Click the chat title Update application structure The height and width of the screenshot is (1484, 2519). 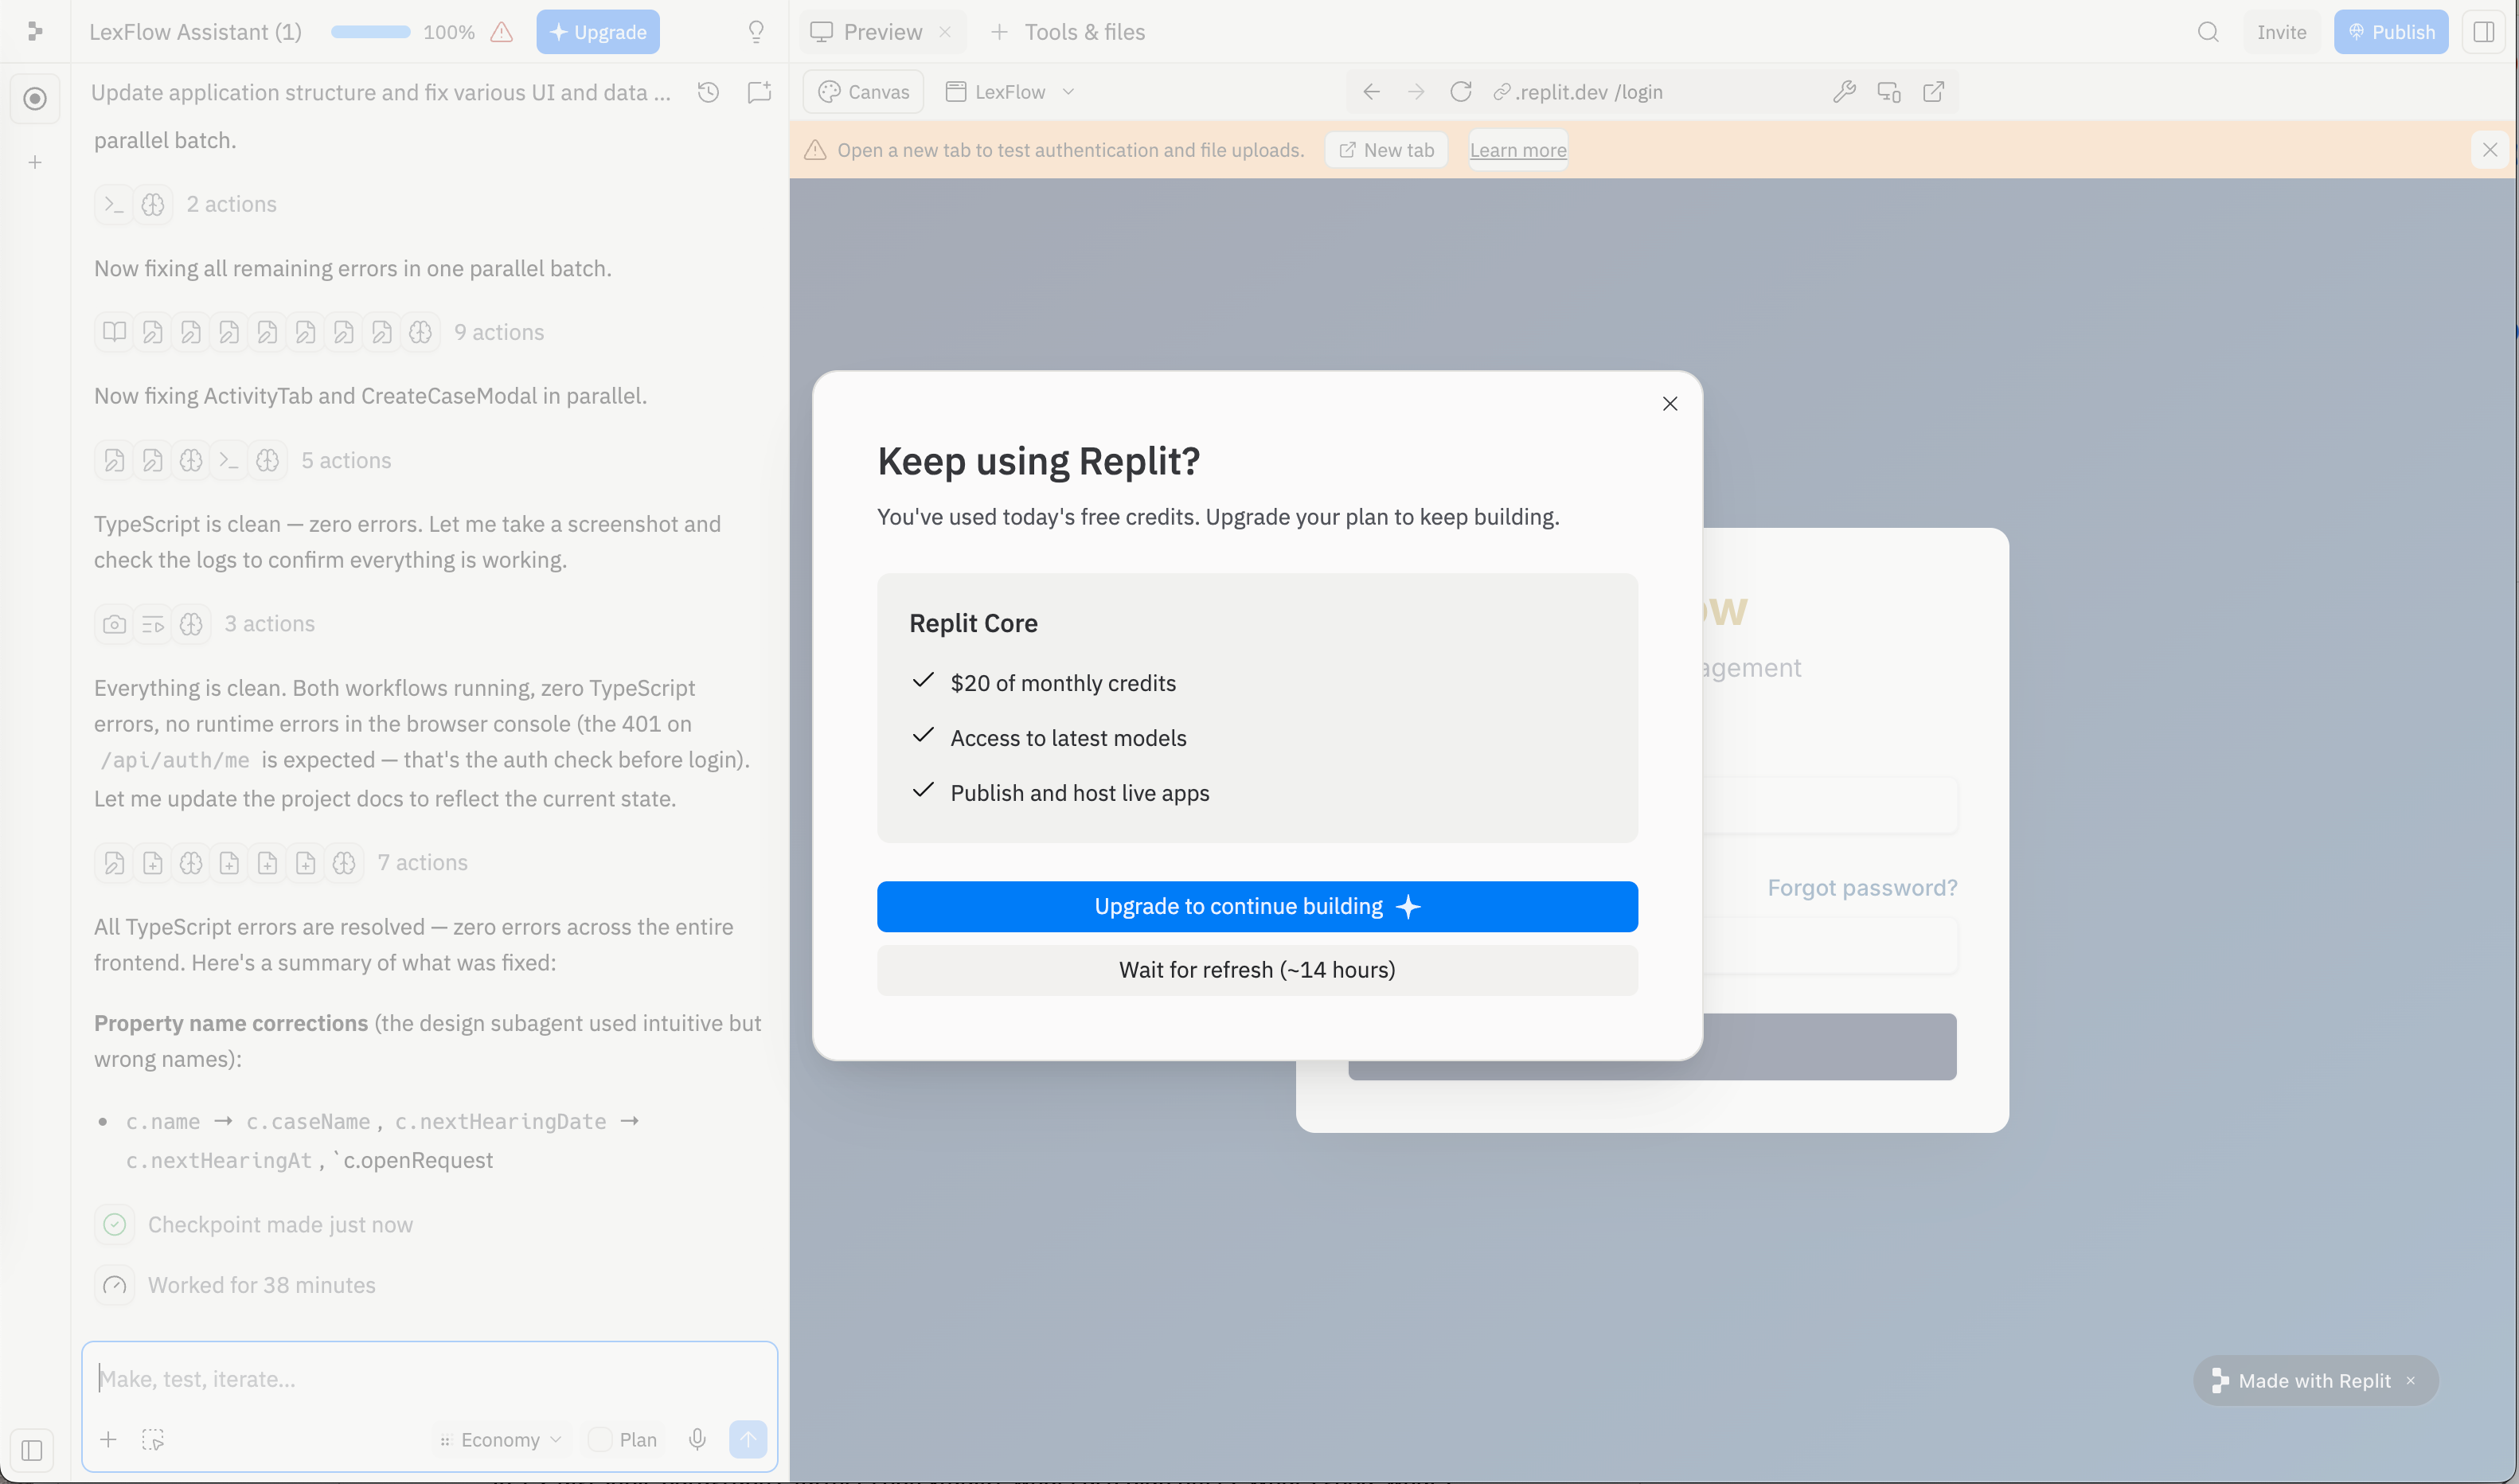tap(381, 92)
